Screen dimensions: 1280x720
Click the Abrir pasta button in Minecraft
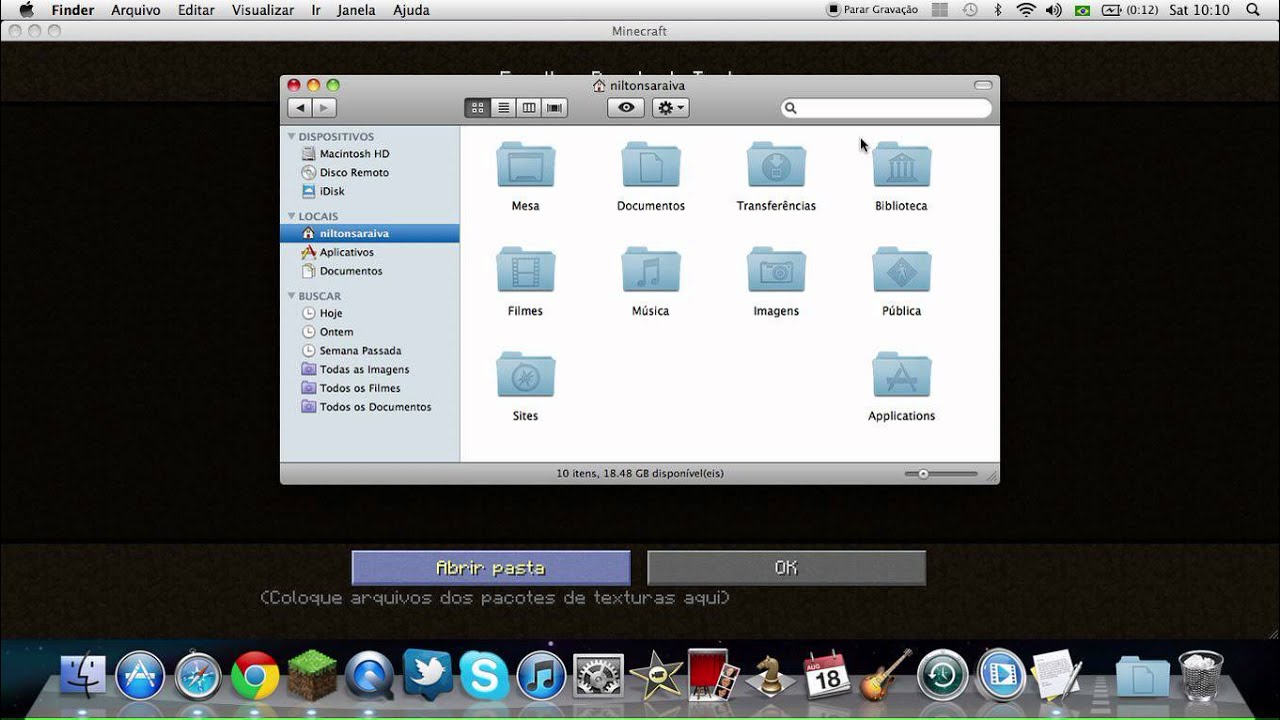(x=491, y=568)
